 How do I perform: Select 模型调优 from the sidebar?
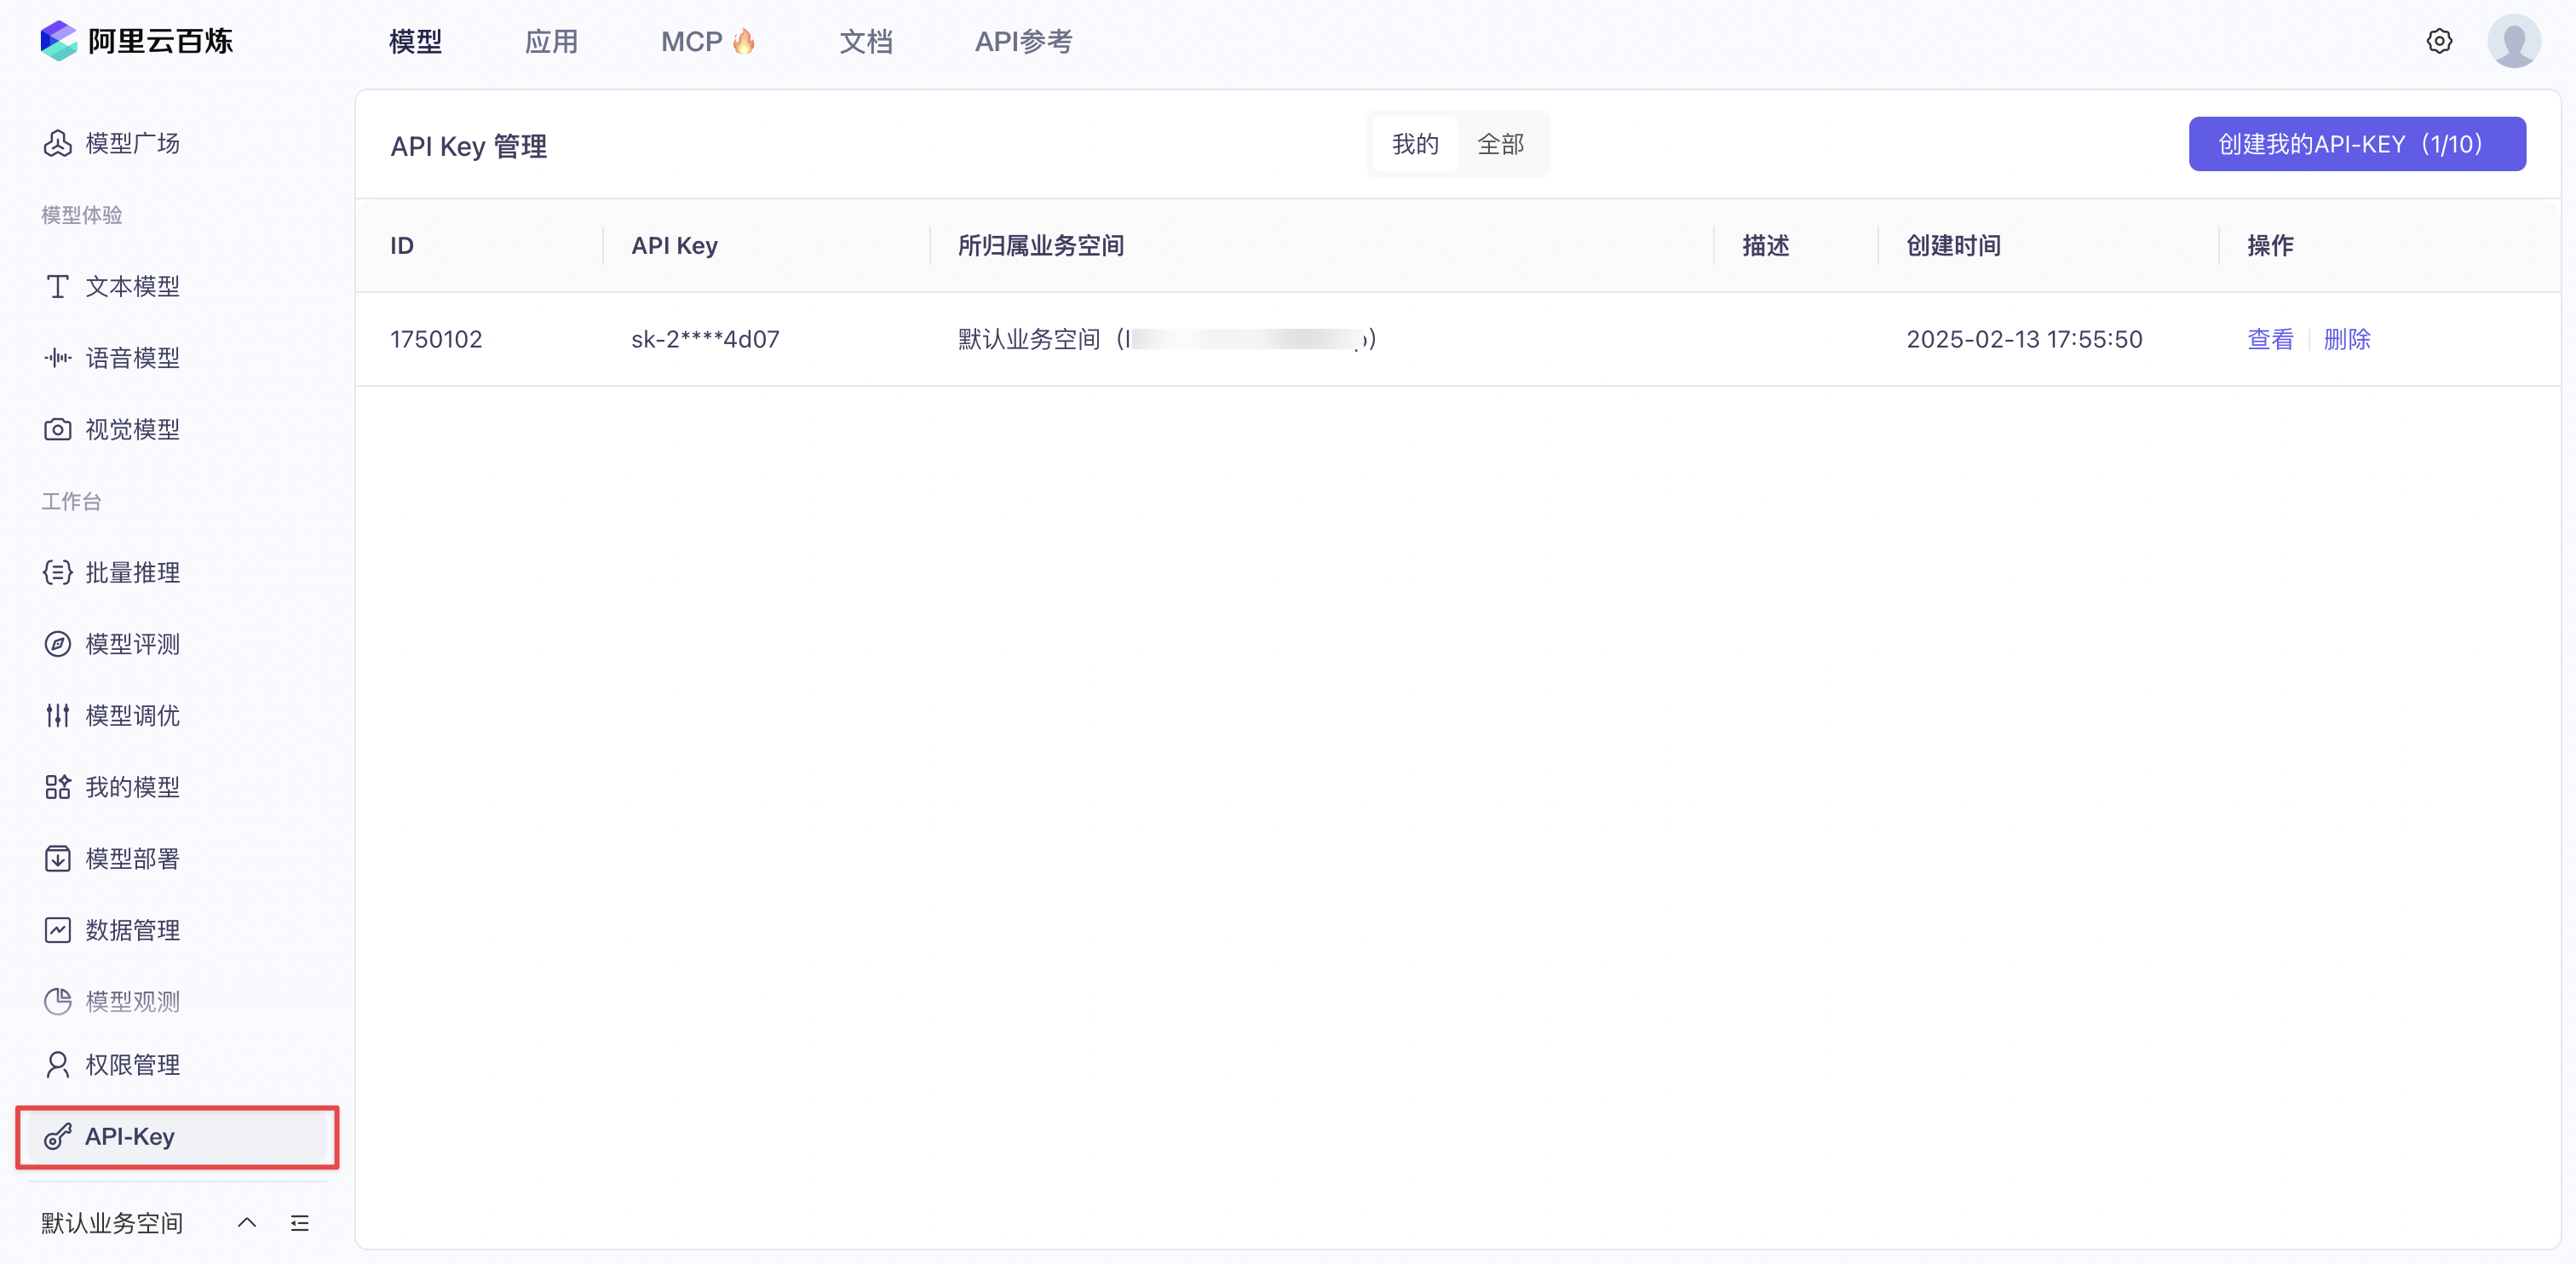(x=131, y=714)
